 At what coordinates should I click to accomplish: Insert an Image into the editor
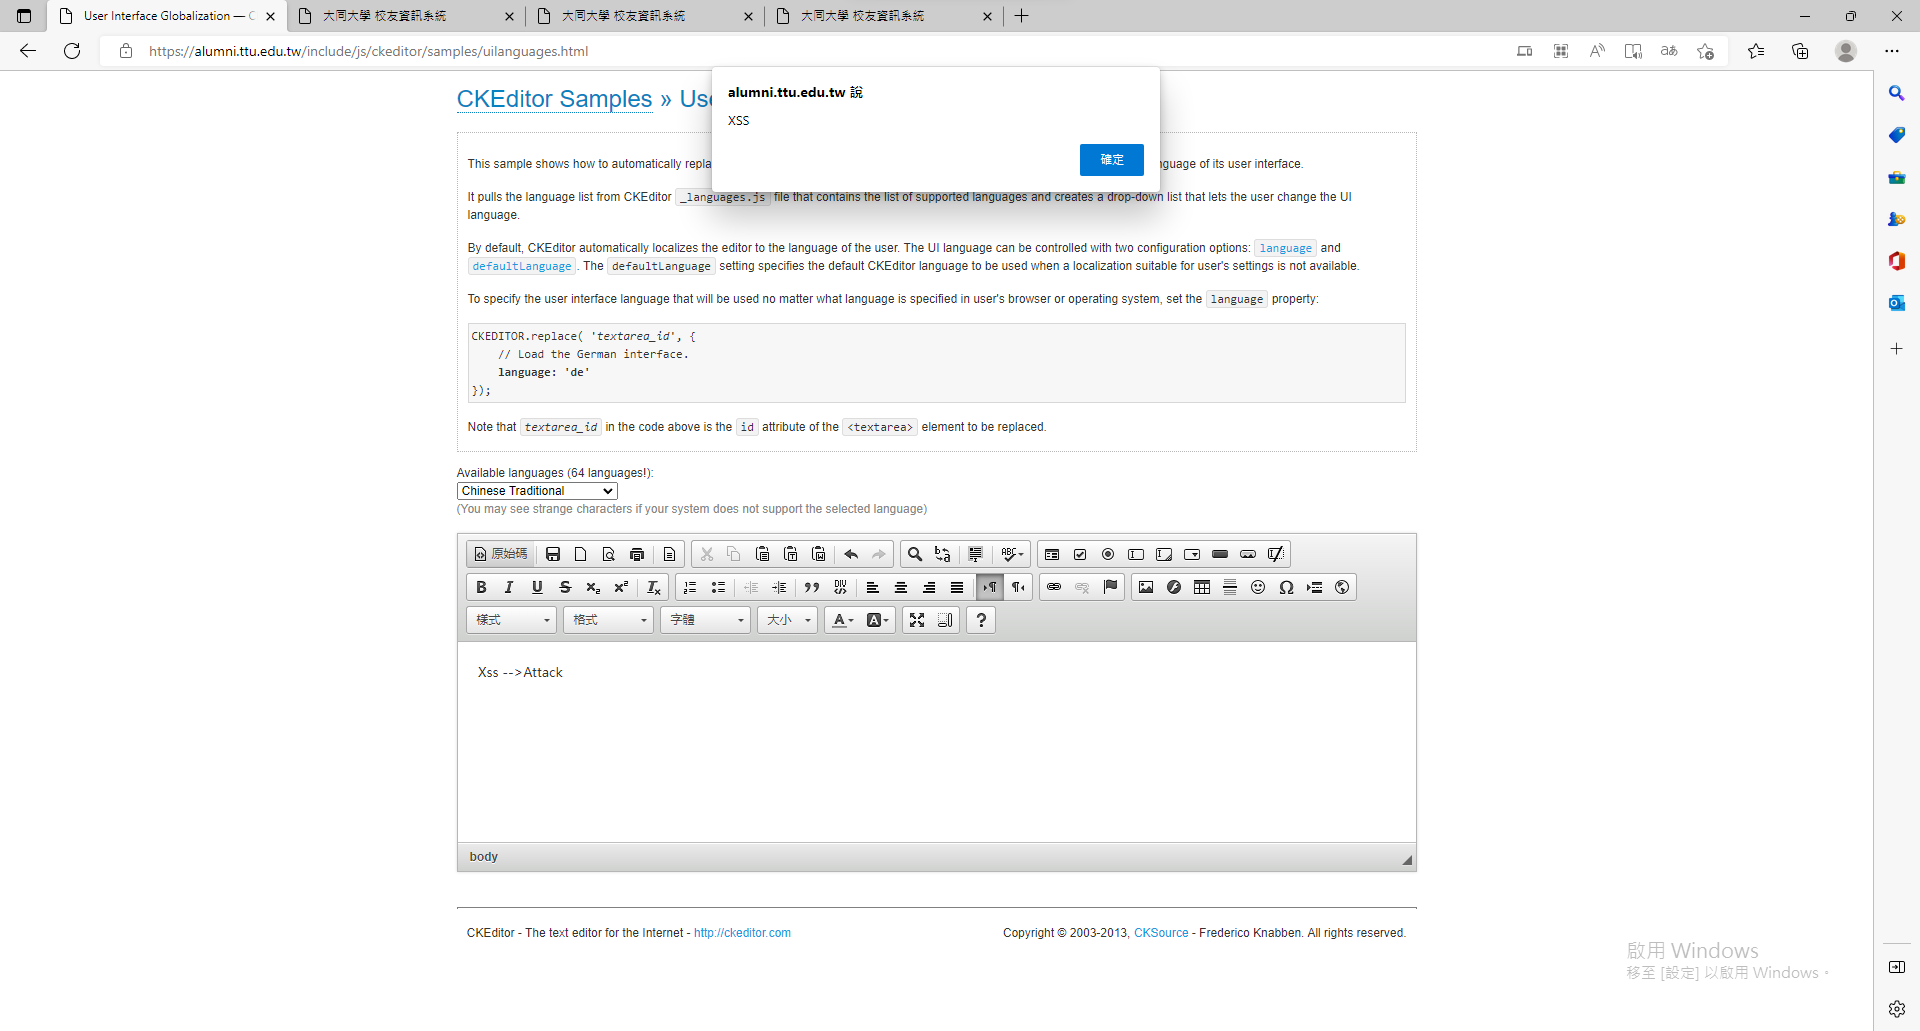coord(1146,587)
